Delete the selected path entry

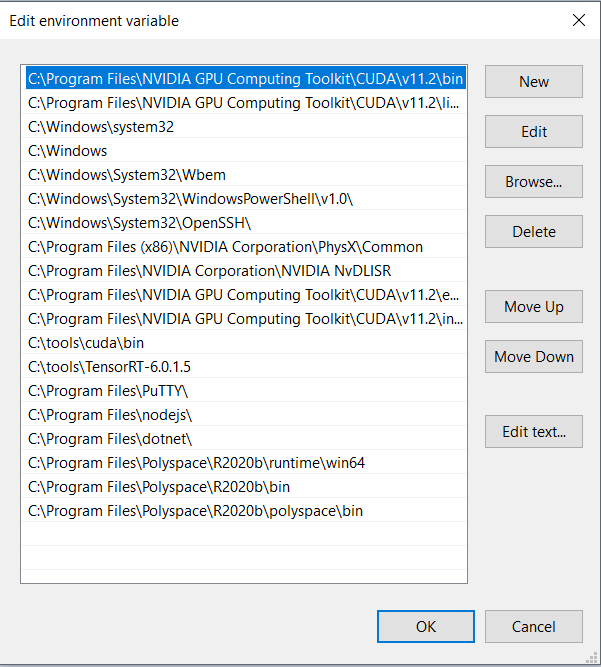(533, 232)
